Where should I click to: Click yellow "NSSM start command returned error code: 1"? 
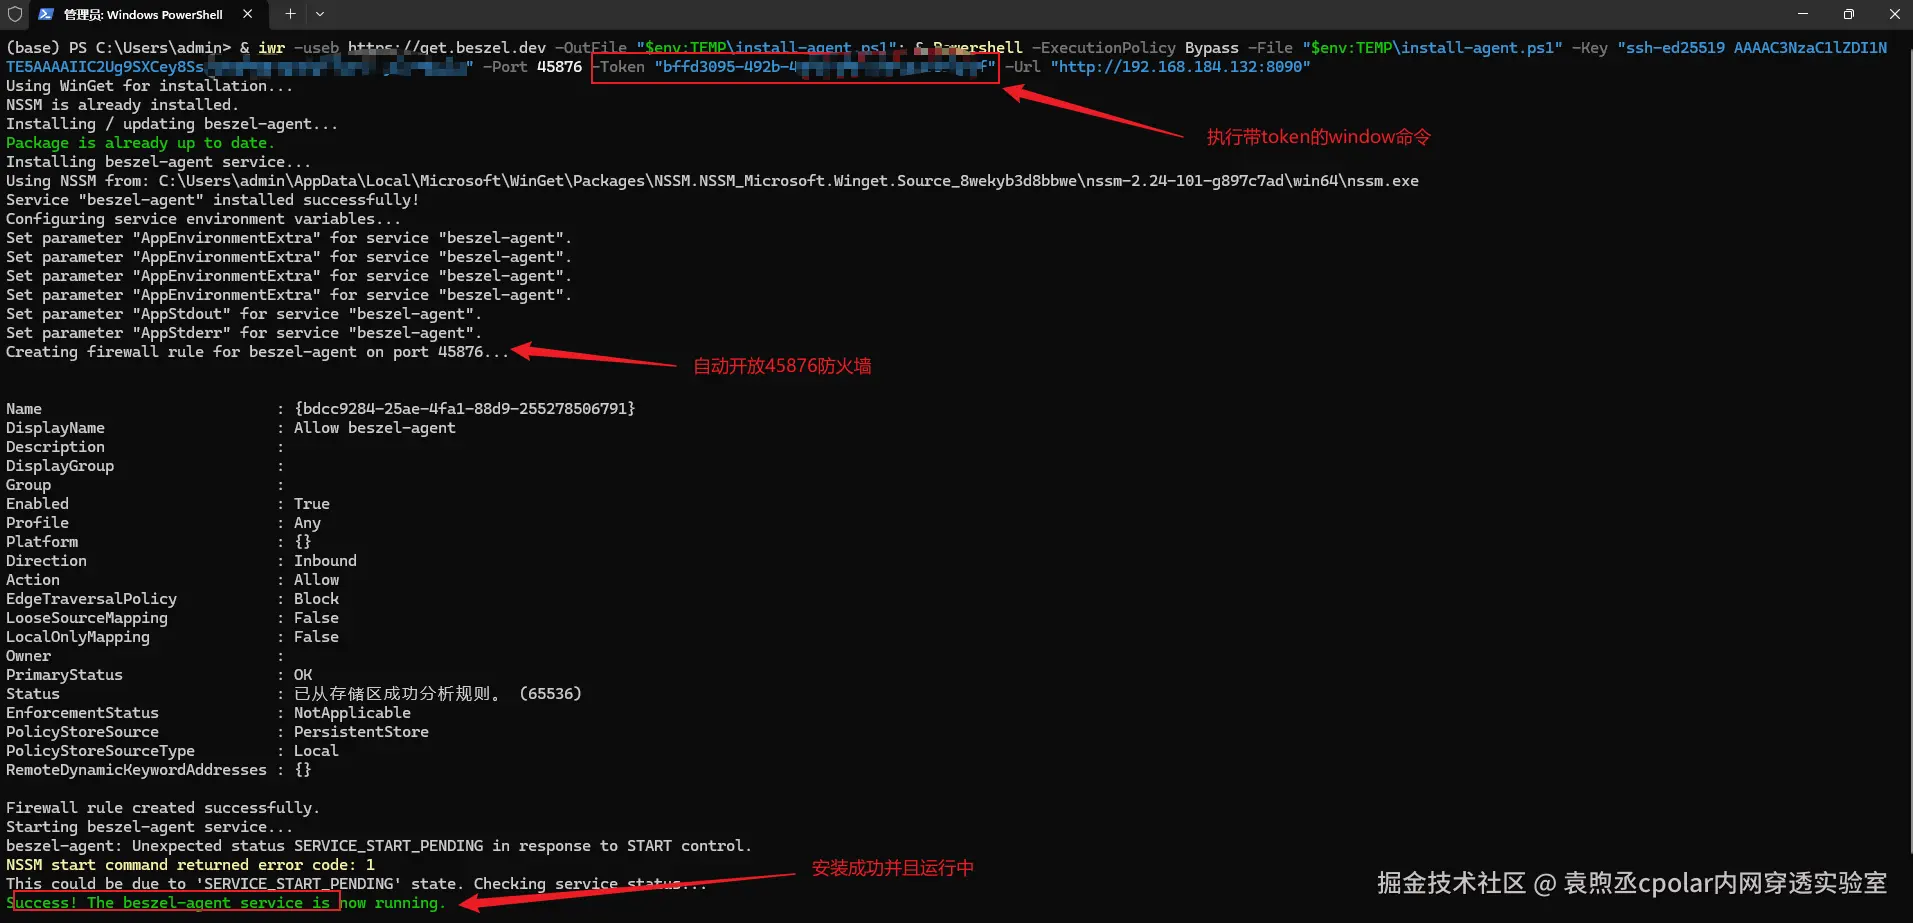(190, 865)
